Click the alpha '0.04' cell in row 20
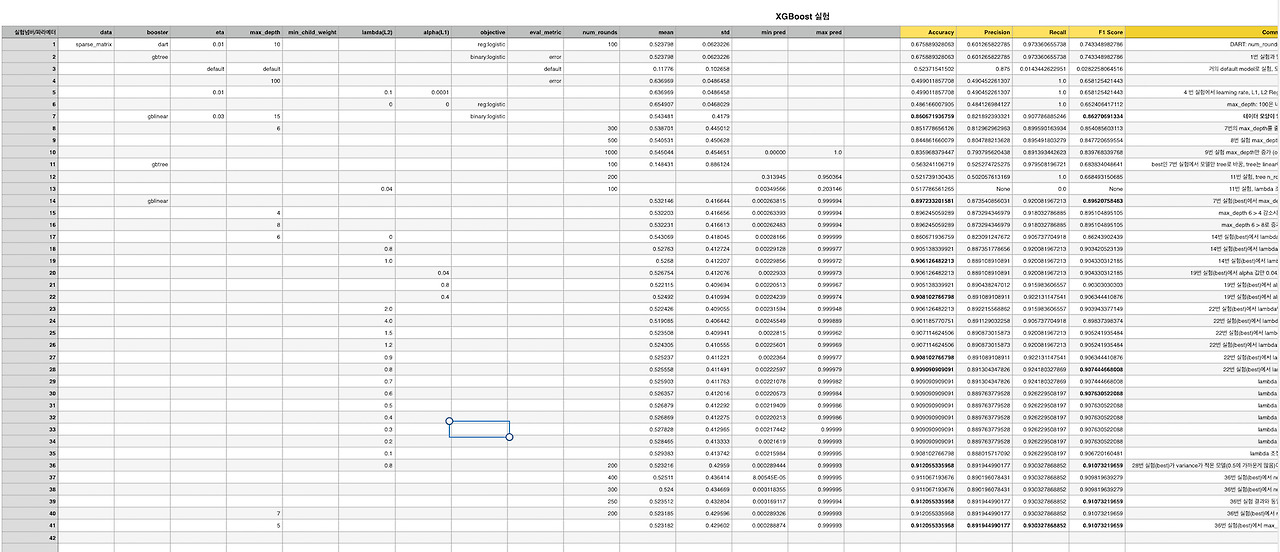Screen dimensions: 1280x552 click(x=422, y=272)
